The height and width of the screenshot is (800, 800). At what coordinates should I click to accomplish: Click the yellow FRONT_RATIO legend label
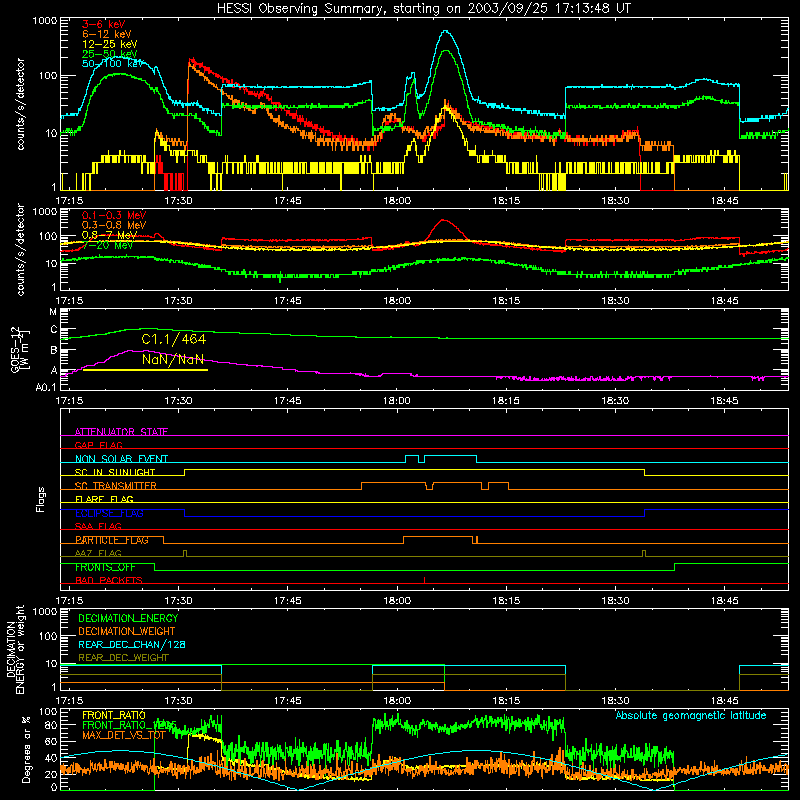click(x=114, y=715)
